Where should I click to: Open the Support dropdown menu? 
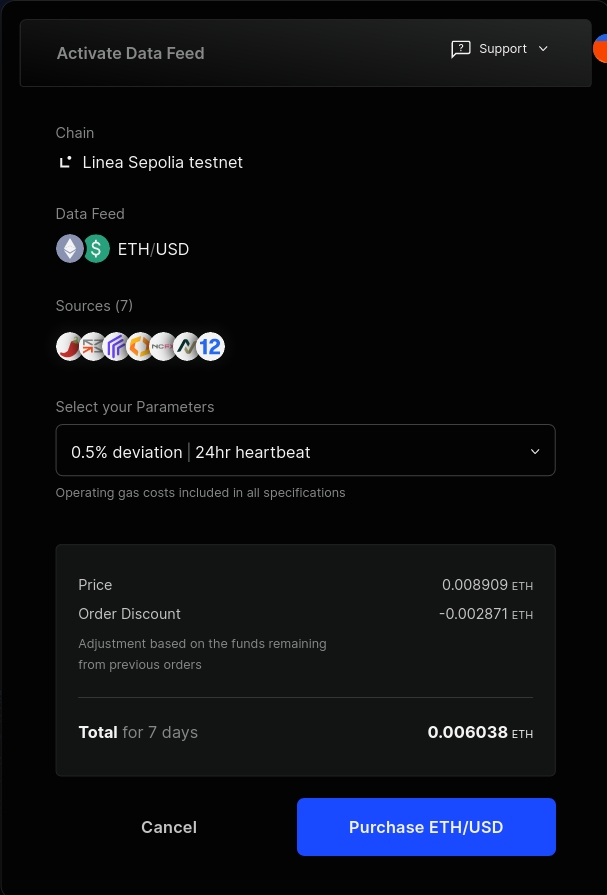(500, 49)
